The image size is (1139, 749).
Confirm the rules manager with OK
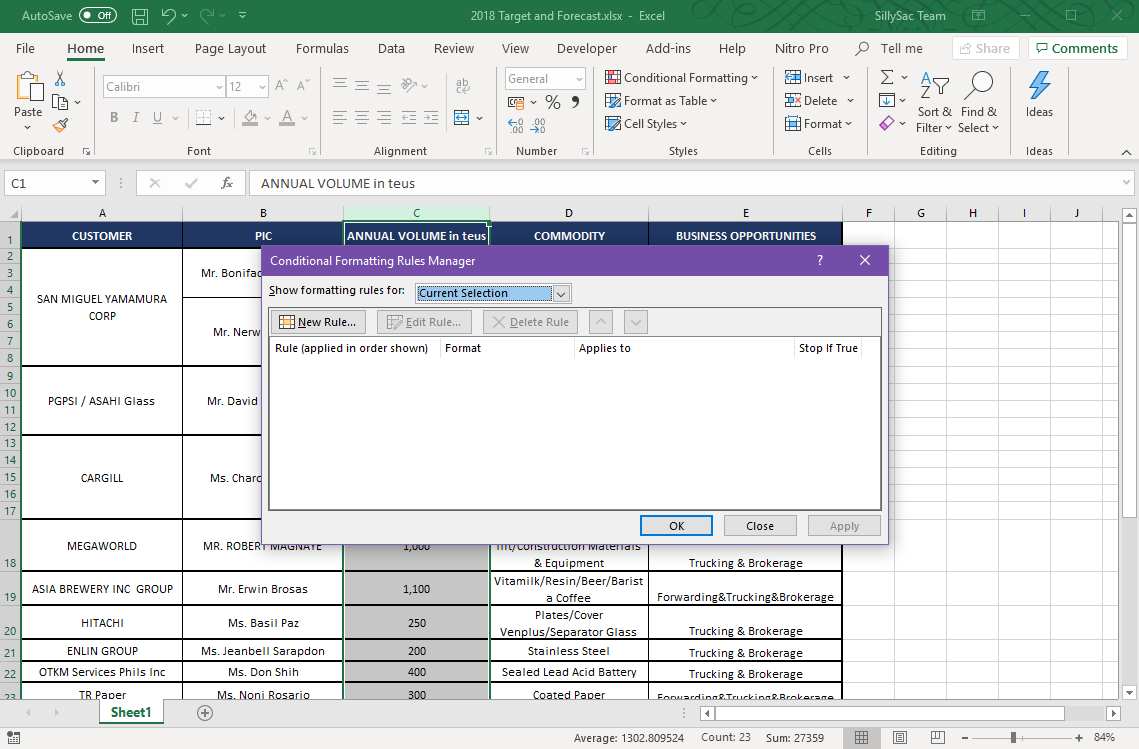click(x=676, y=525)
